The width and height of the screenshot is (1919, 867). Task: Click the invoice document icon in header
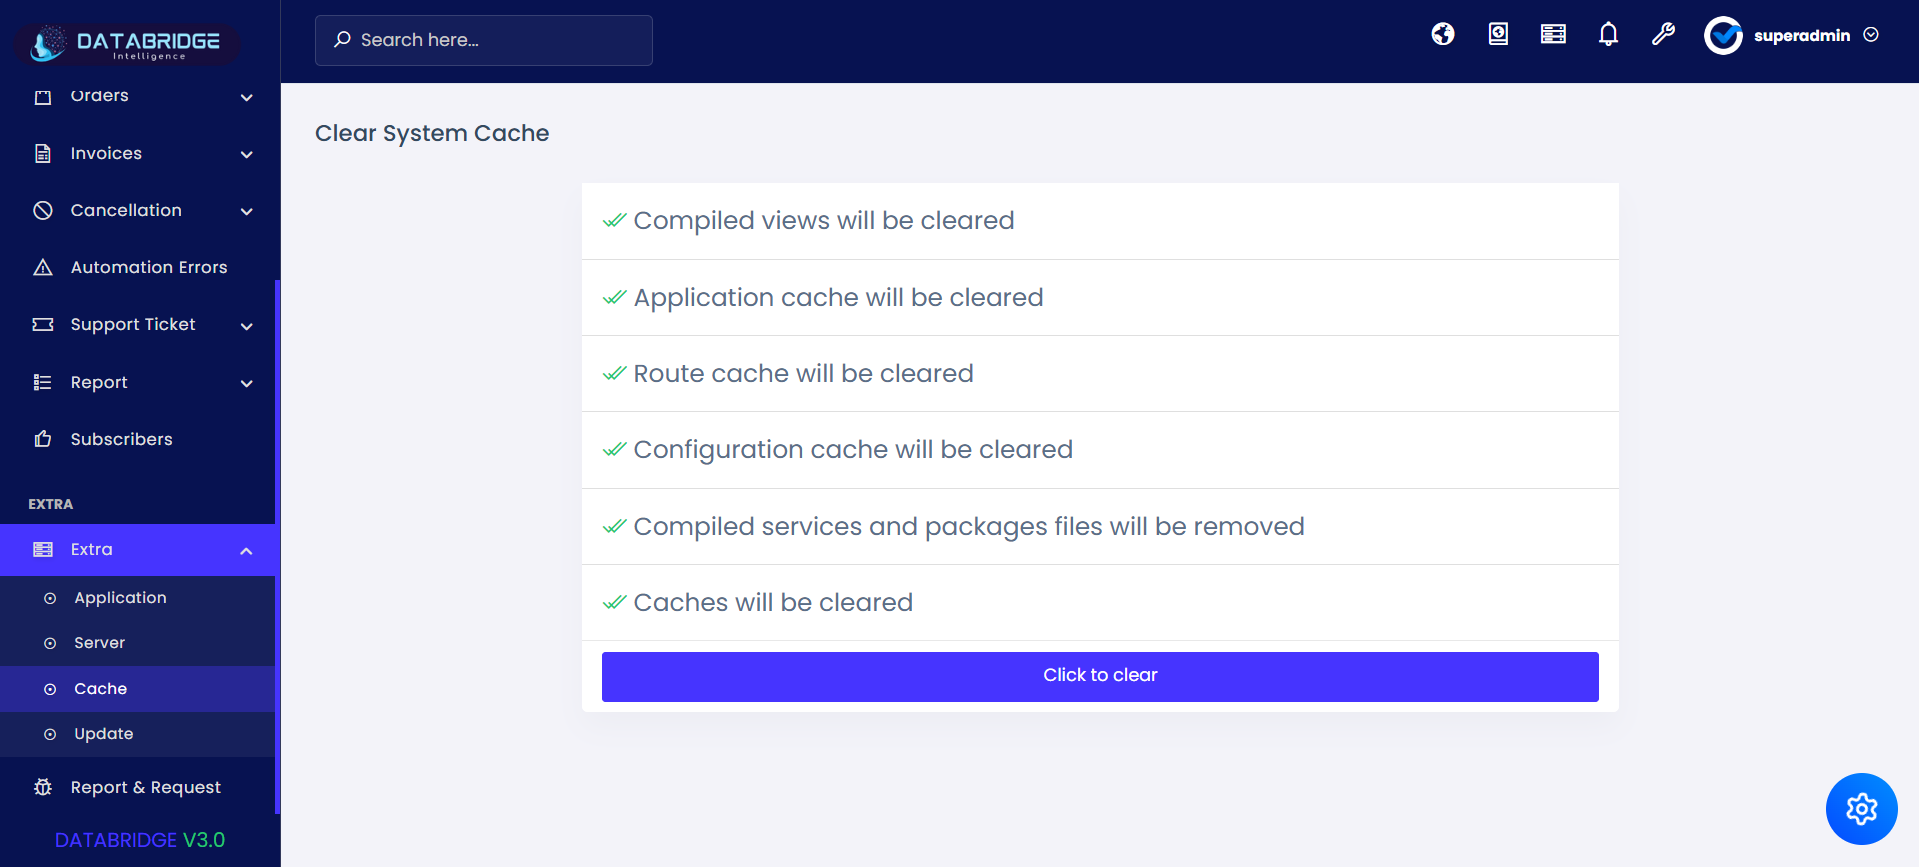1498,35
